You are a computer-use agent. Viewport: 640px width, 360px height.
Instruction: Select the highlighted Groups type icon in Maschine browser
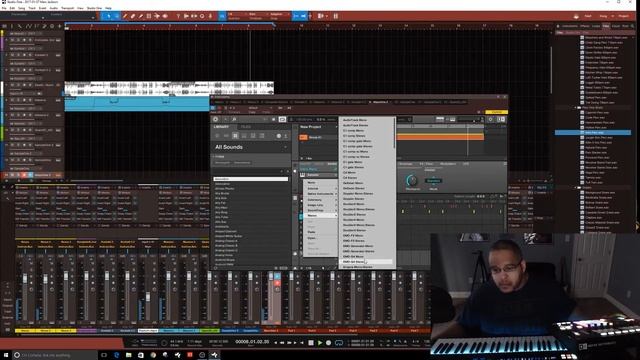pos(235,136)
